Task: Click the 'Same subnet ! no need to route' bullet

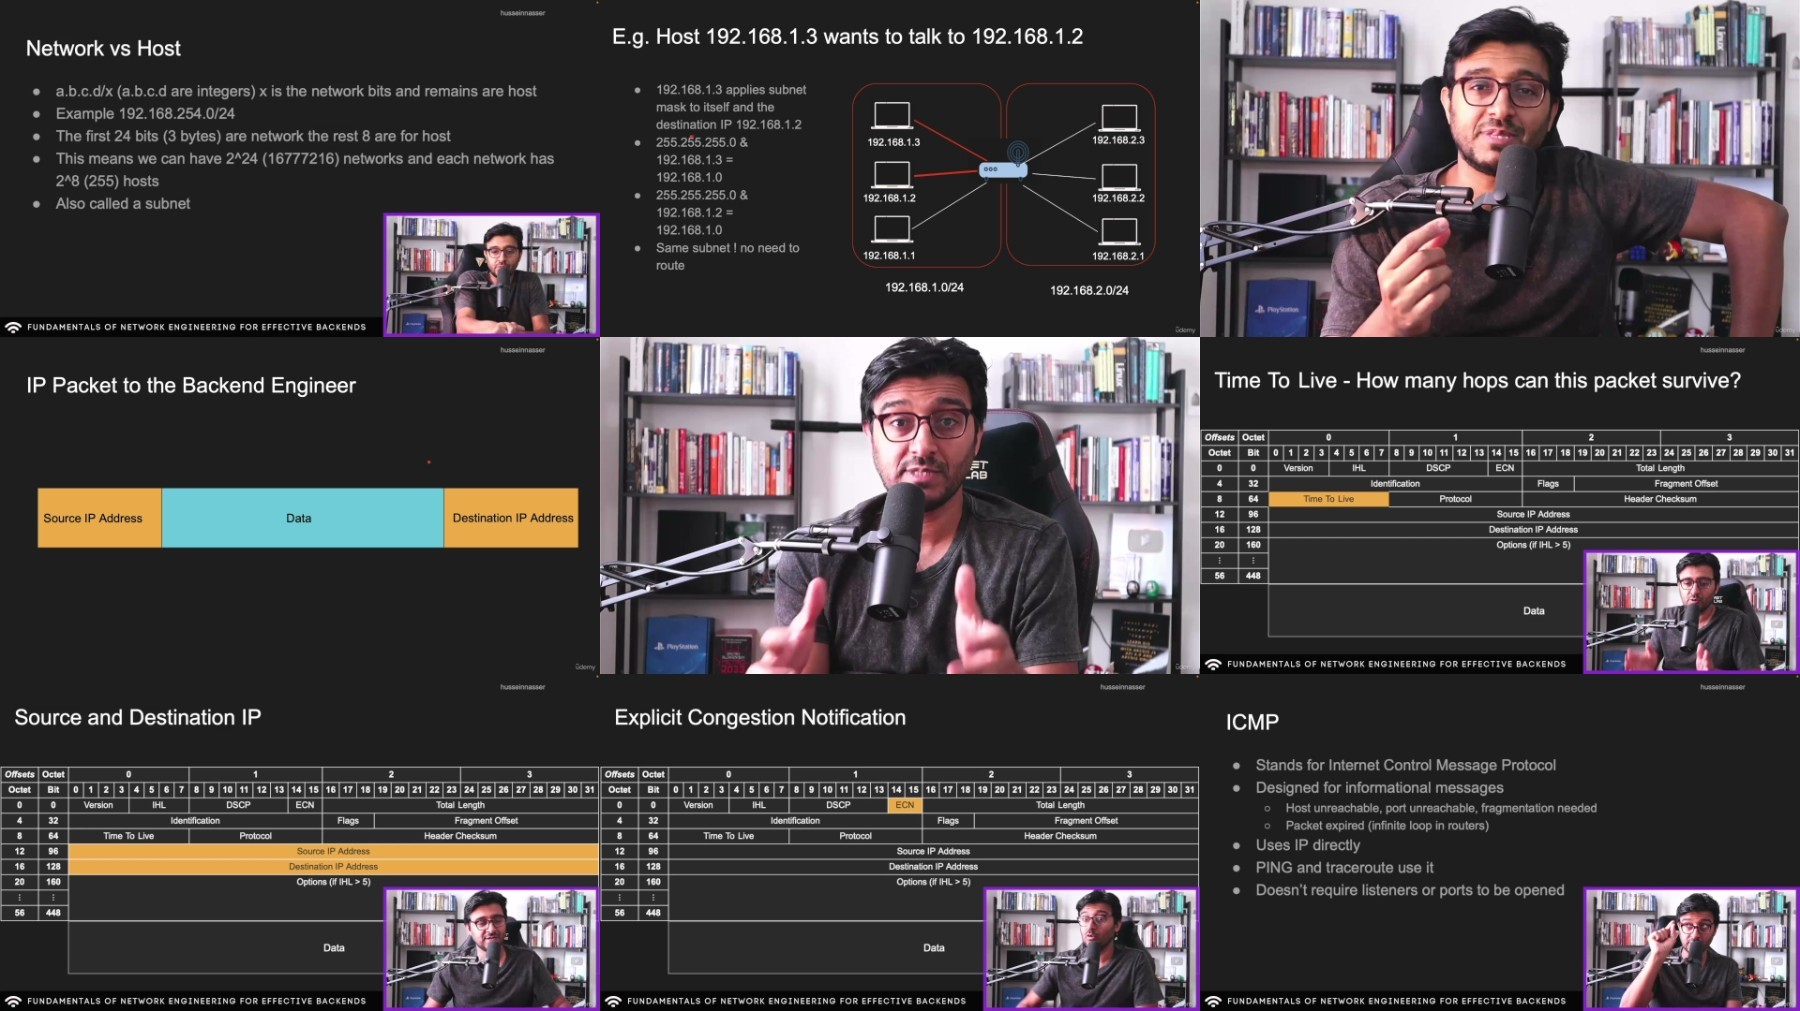Action: 727,257
